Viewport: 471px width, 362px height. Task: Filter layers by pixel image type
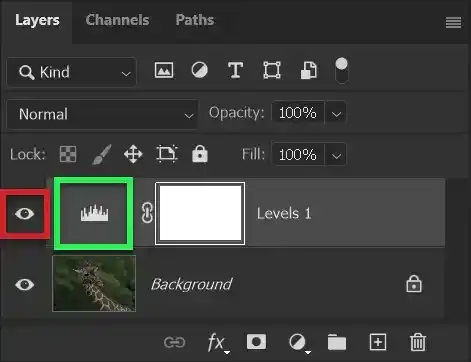164,70
